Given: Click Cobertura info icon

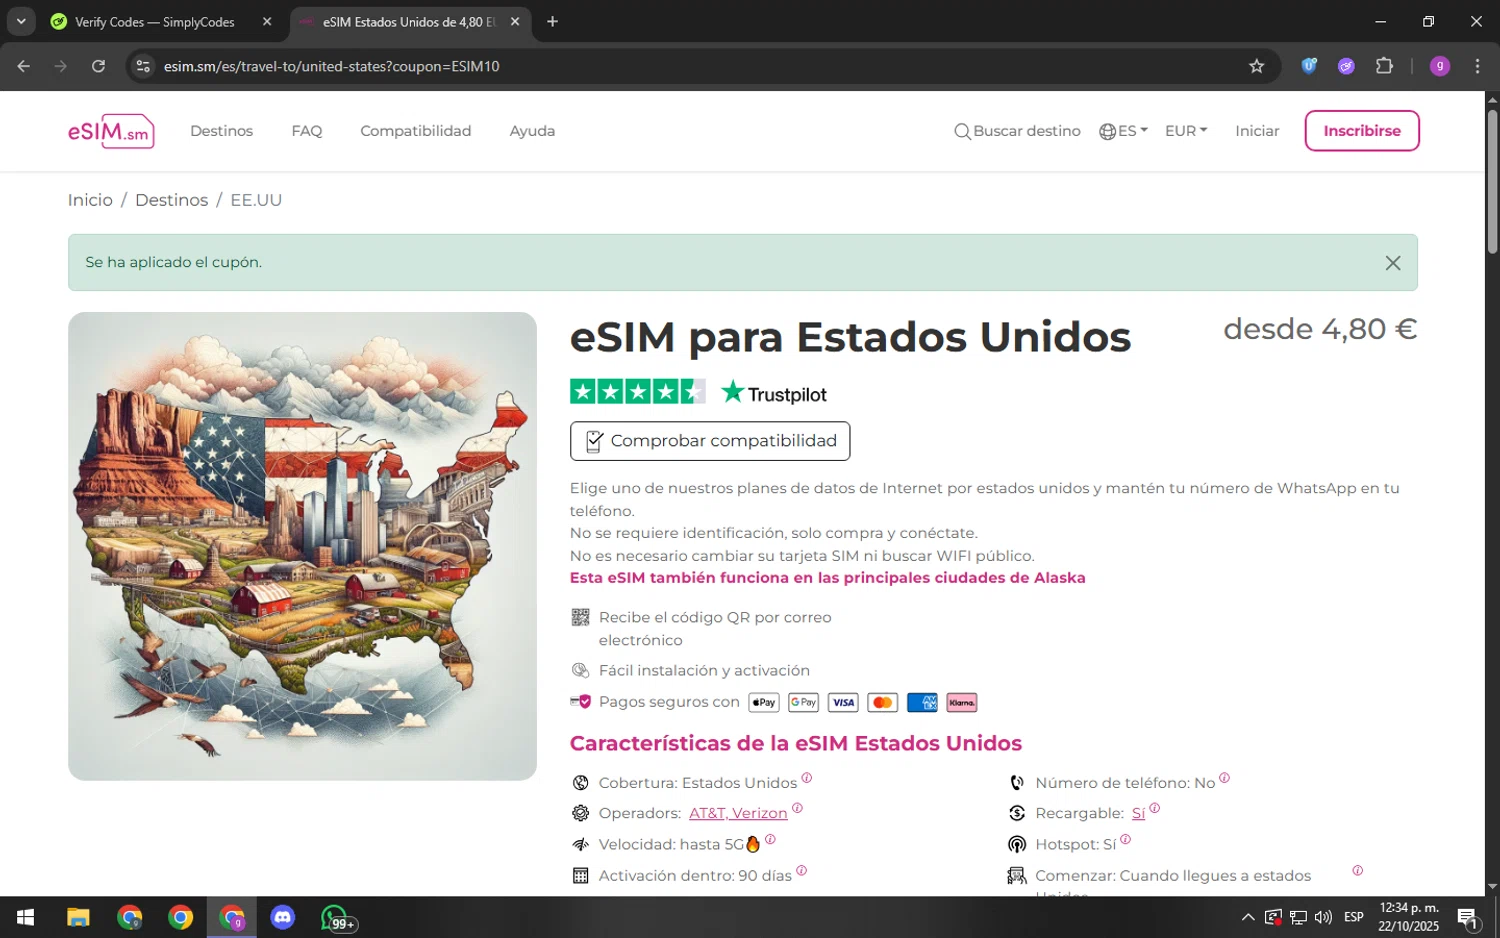Looking at the screenshot, I should coord(807,777).
